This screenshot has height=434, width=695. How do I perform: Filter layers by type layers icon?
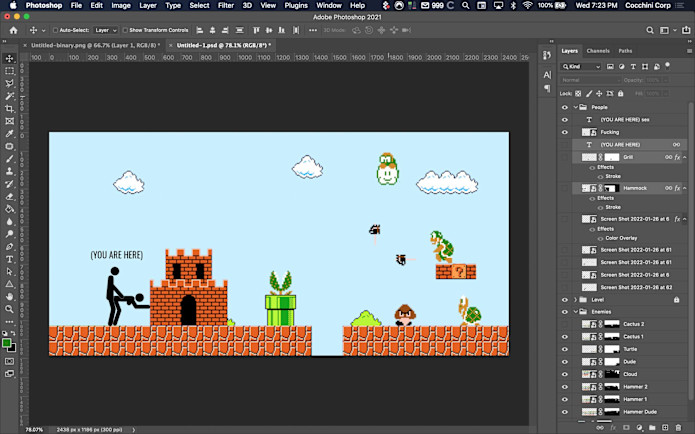(633, 66)
